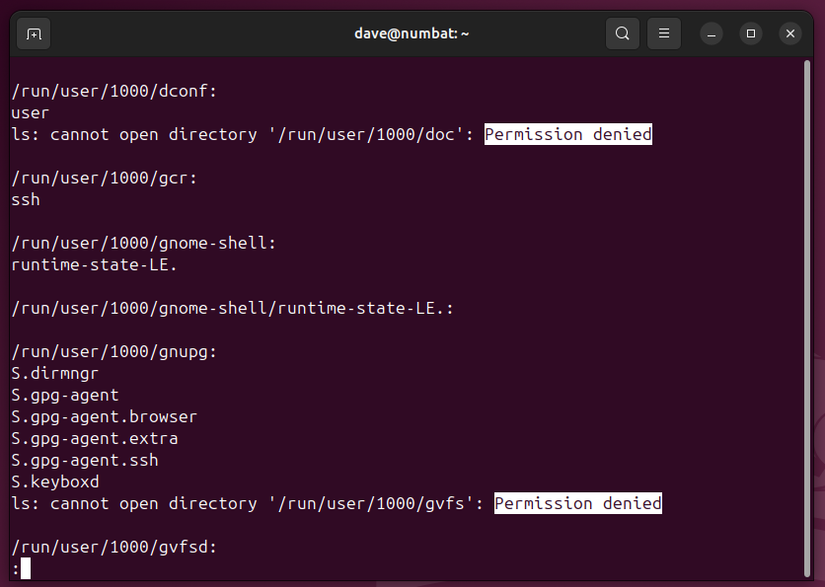The height and width of the screenshot is (587, 825).
Task: Click the runtime-state-LE. entry
Action: tap(94, 265)
